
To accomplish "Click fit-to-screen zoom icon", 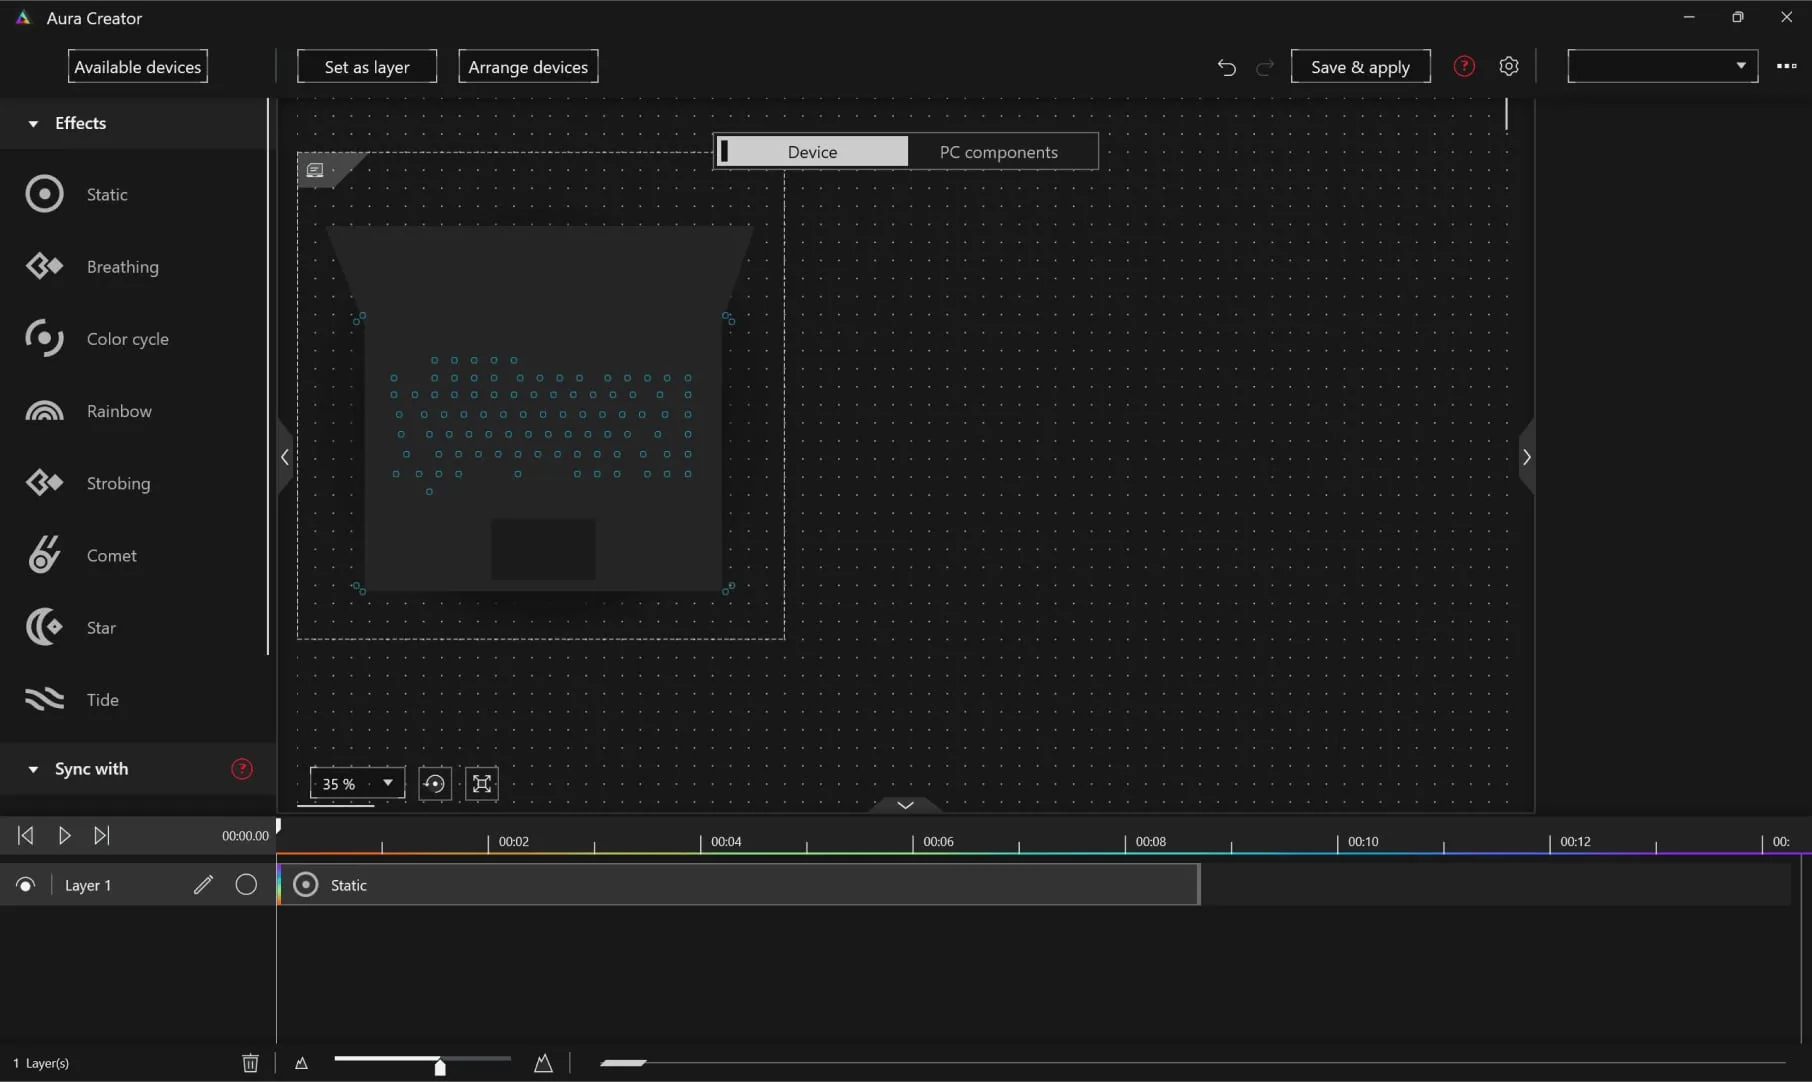I will [x=482, y=784].
